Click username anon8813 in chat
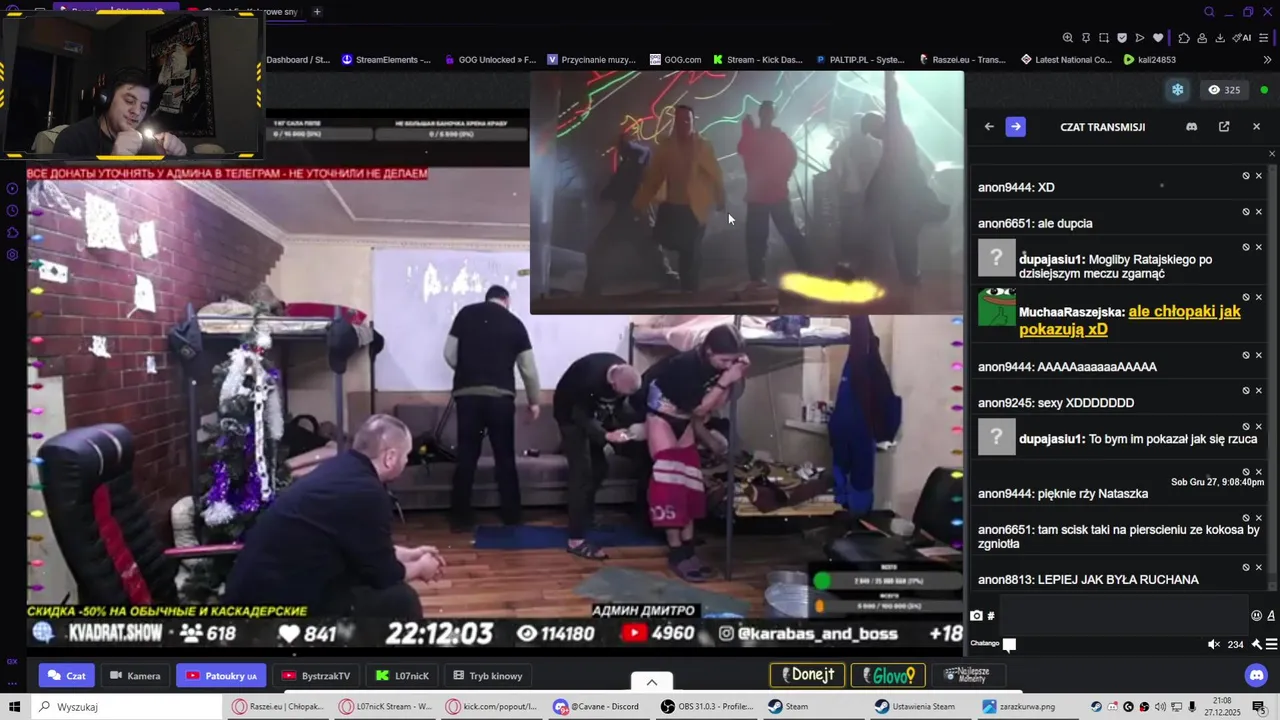Image resolution: width=1280 pixels, height=720 pixels. pos(1005,580)
